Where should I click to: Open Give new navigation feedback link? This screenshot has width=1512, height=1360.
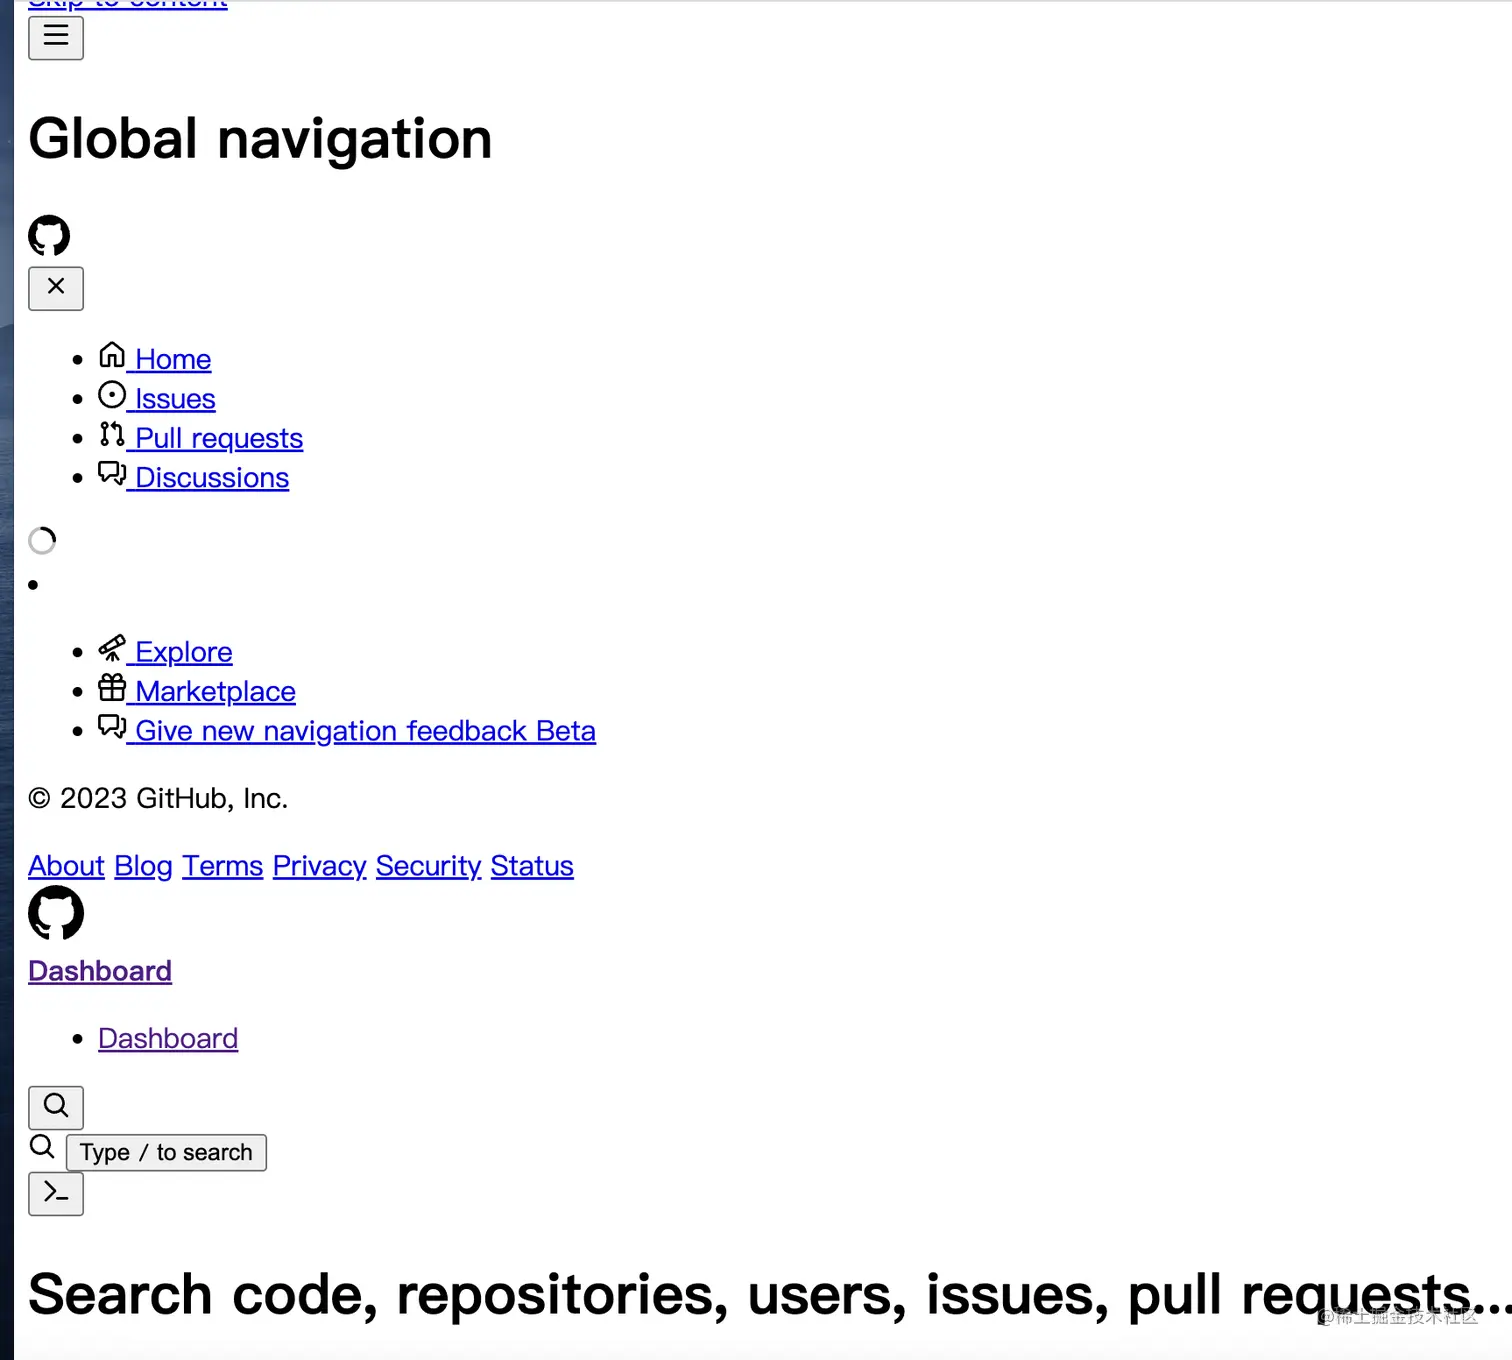click(365, 732)
